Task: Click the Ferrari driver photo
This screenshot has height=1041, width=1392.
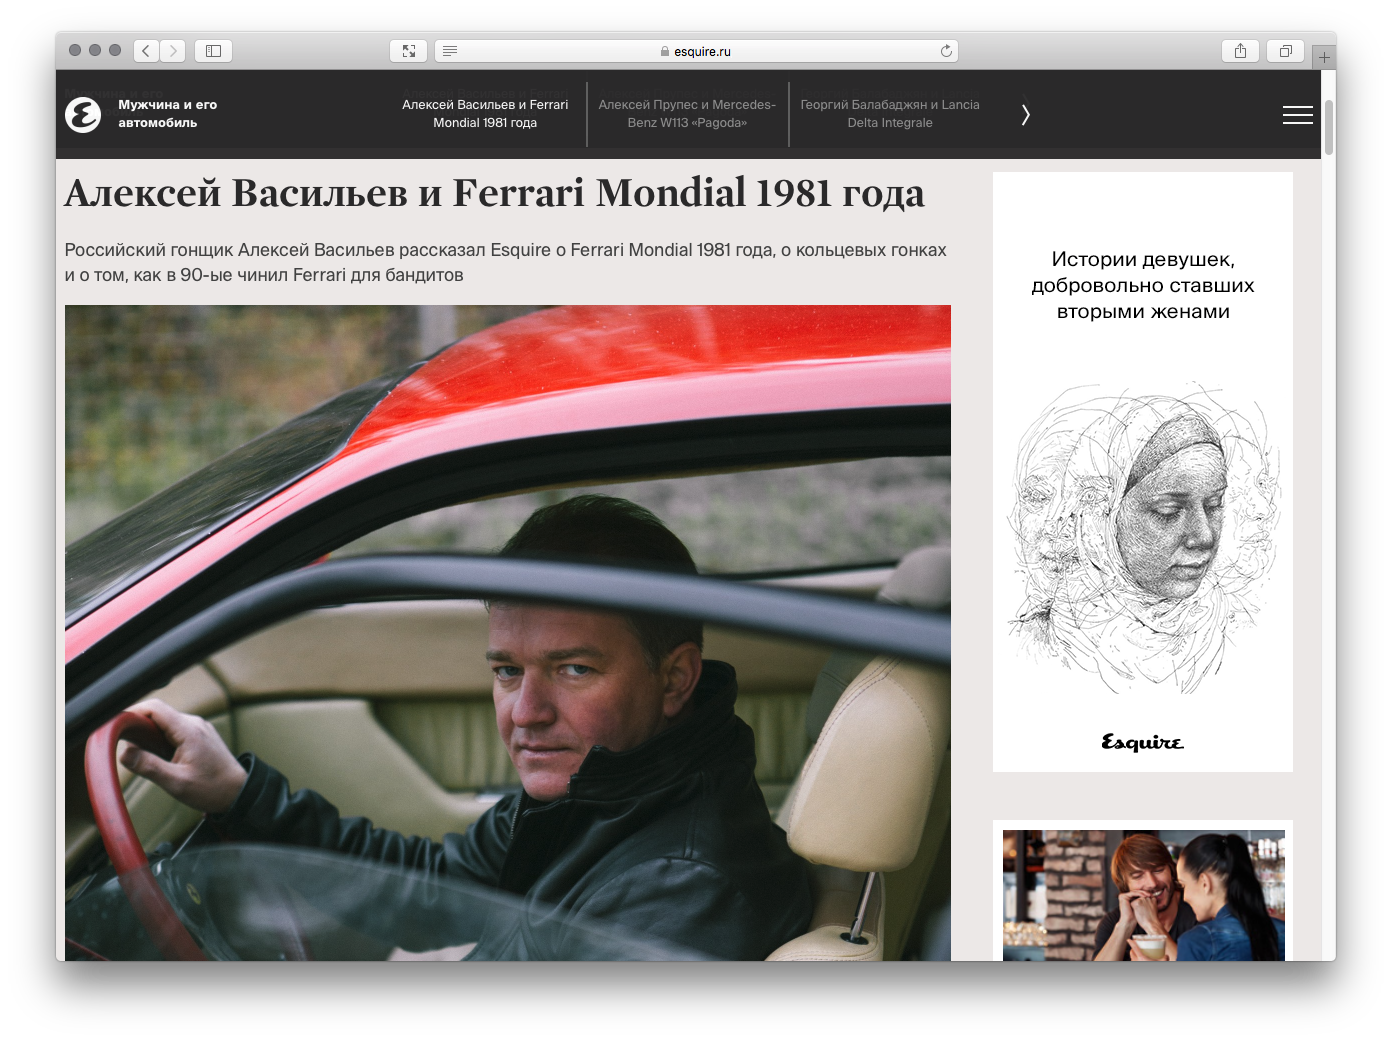Action: click(508, 633)
